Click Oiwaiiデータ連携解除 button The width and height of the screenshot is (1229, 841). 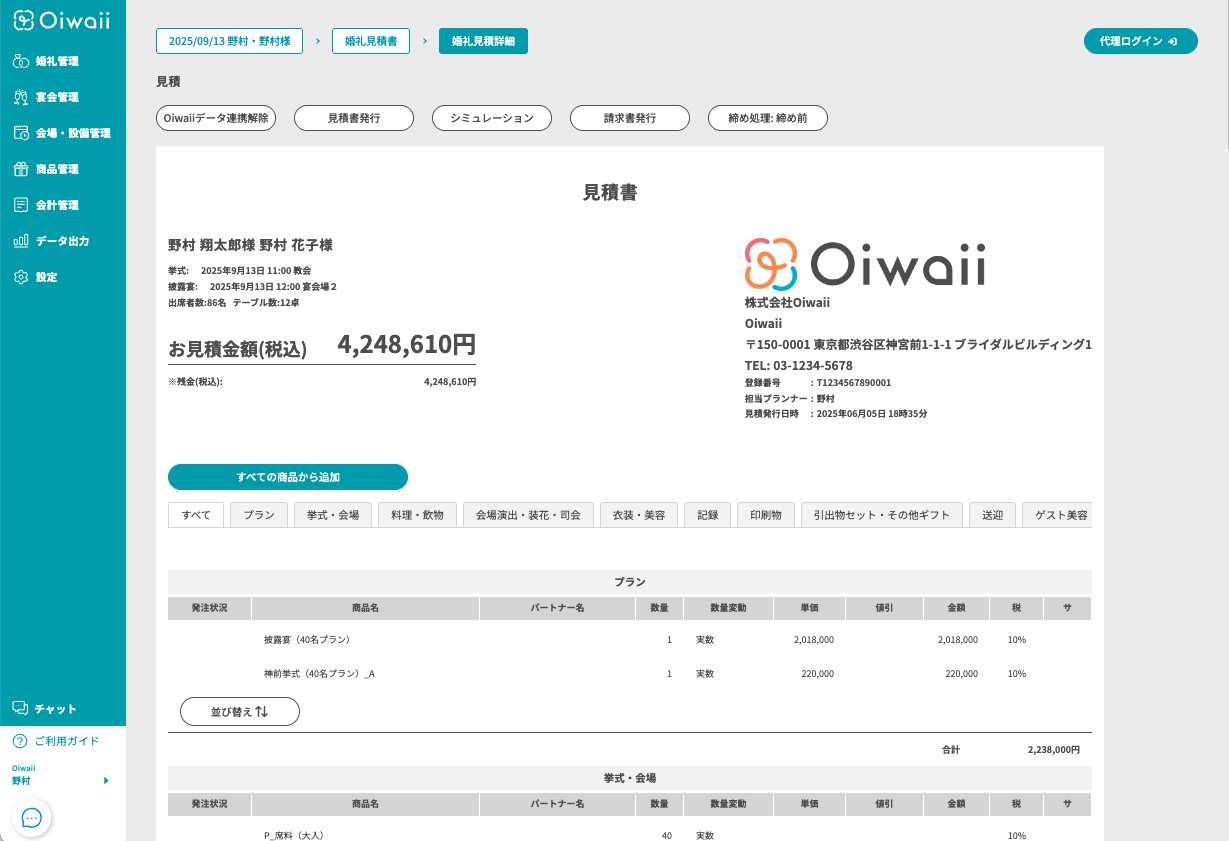point(216,118)
